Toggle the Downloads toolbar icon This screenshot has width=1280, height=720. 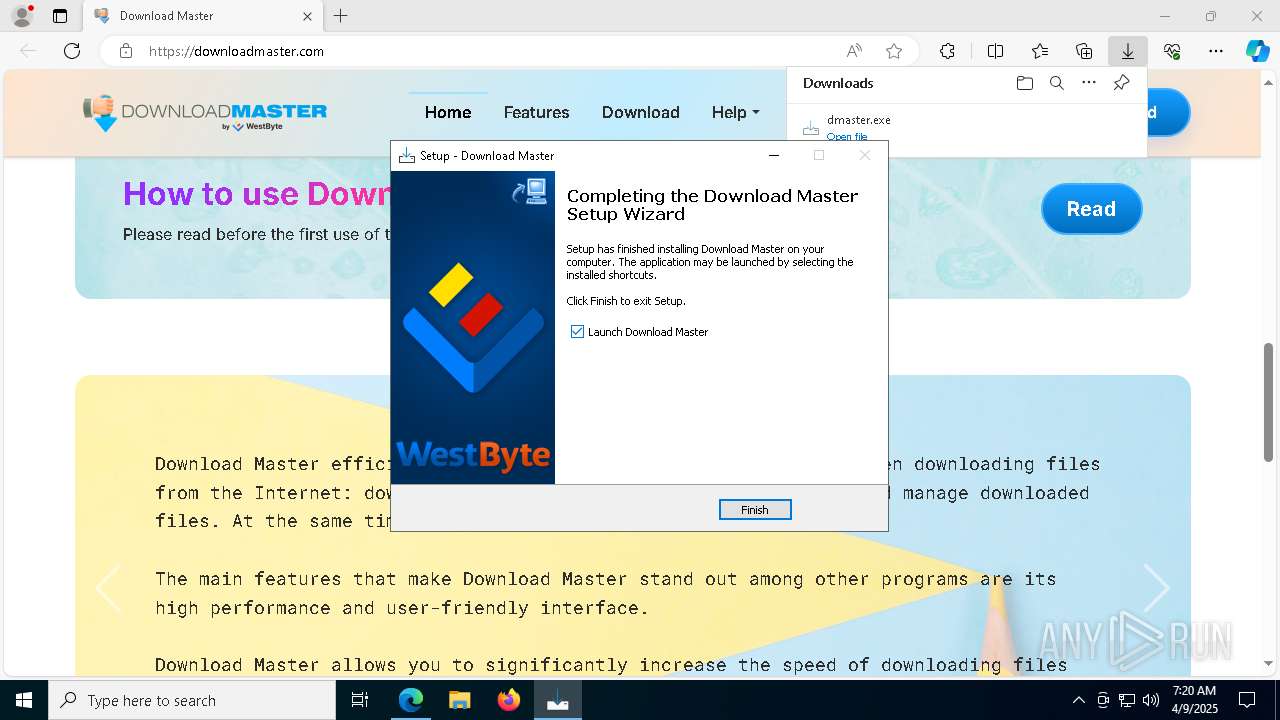(x=1128, y=51)
